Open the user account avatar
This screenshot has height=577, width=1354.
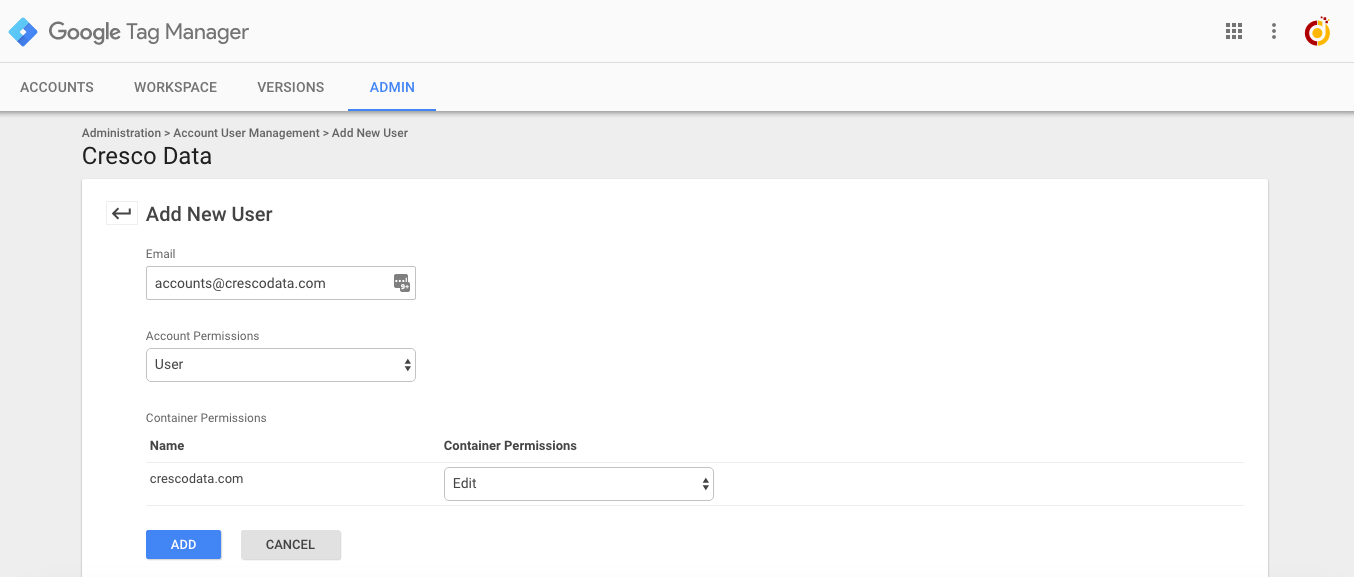[1317, 31]
